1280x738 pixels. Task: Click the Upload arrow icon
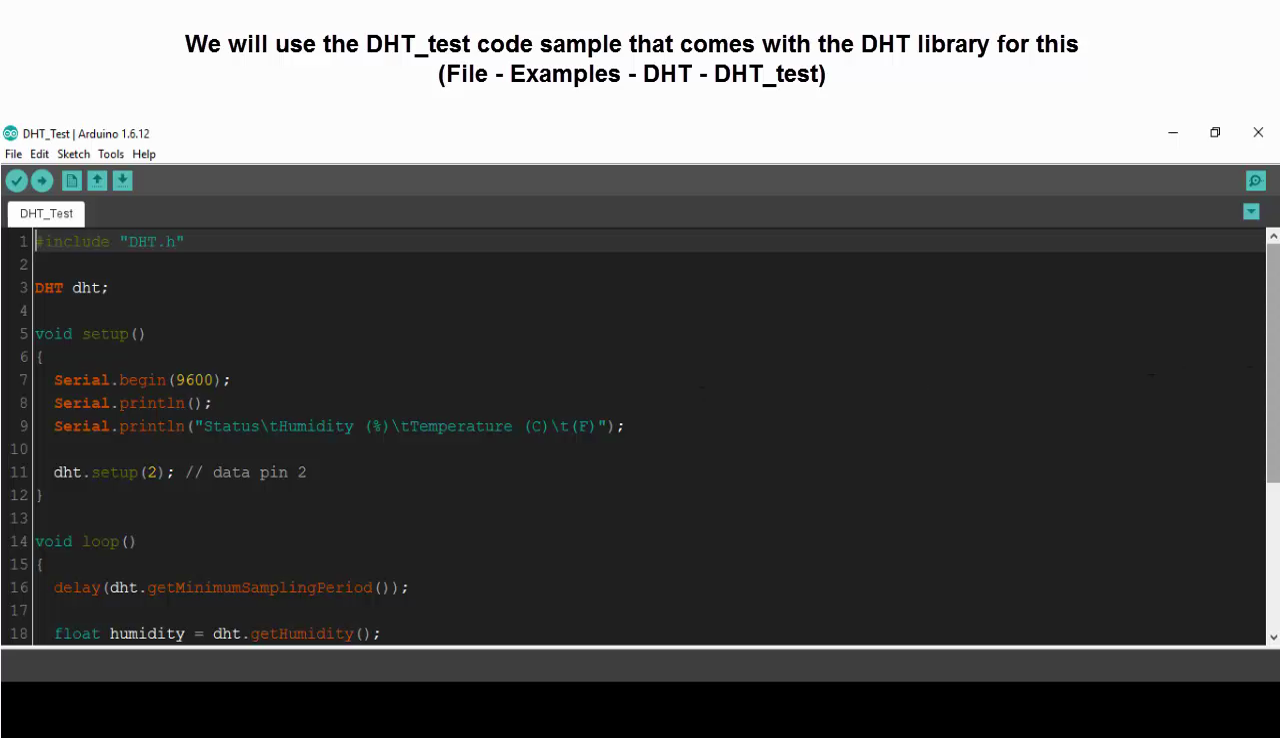coord(41,181)
